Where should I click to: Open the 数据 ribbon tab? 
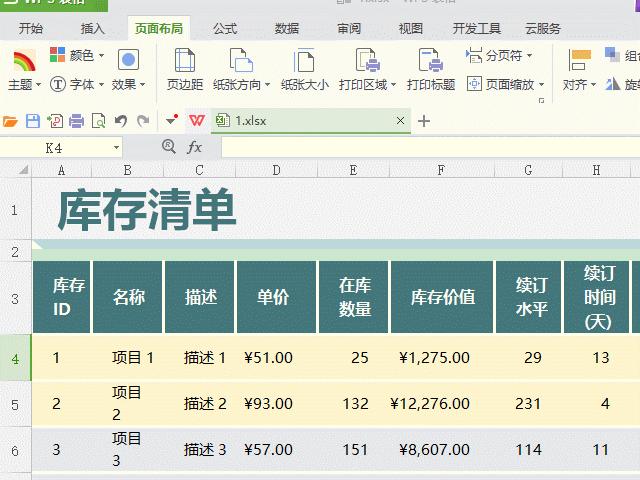click(x=287, y=29)
